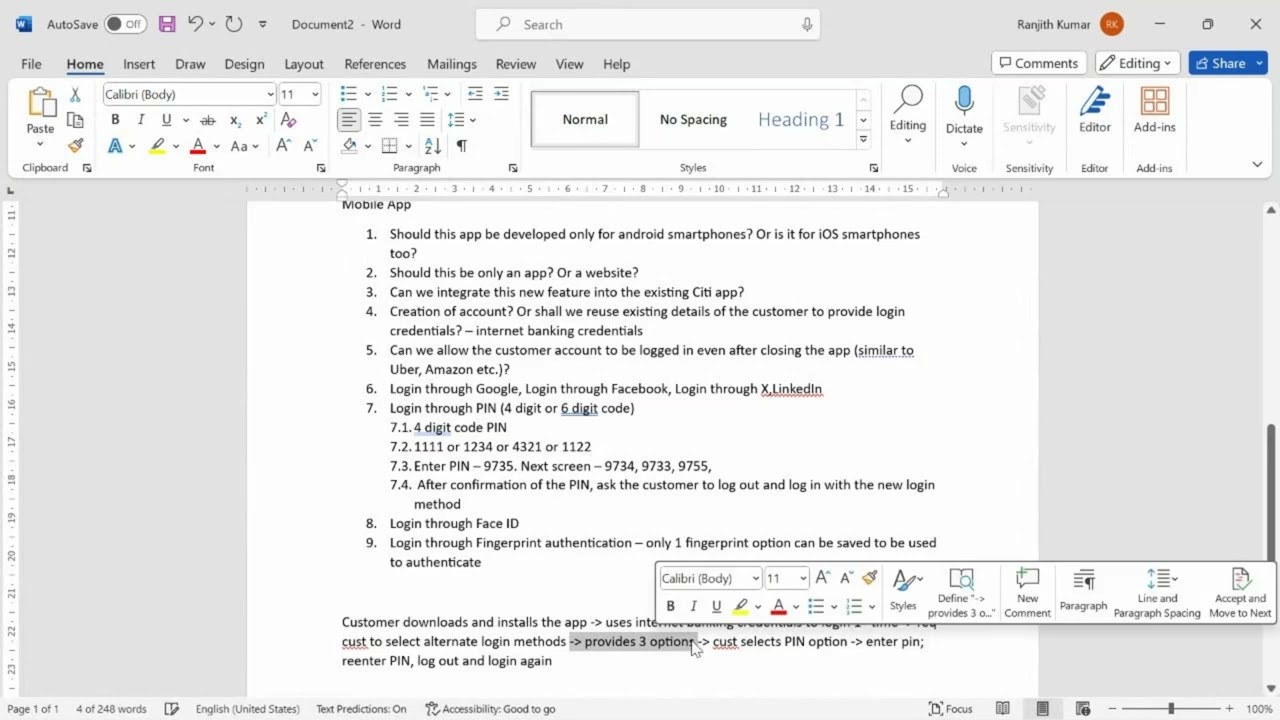Screen dimensions: 1280x720
Task: Increase indent in Paragraph group
Action: tap(501, 94)
